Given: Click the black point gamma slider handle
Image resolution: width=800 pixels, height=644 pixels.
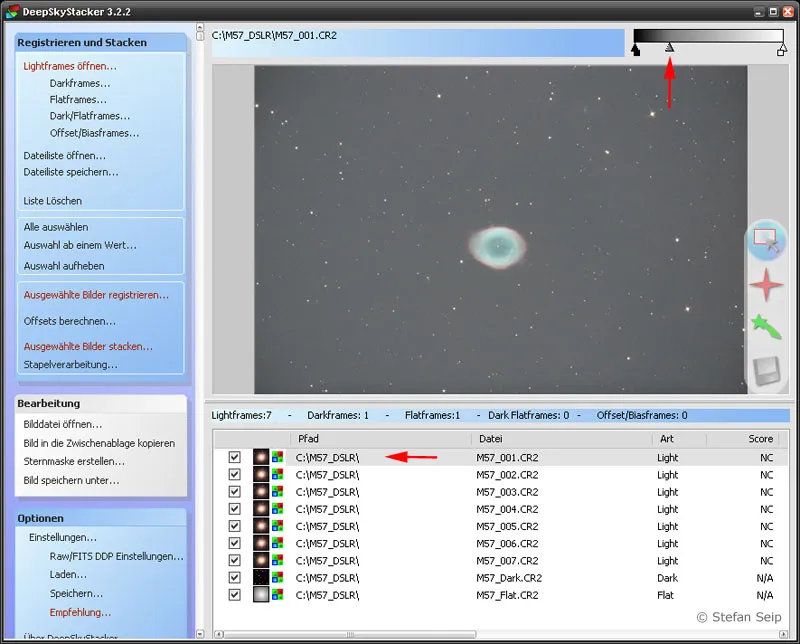Looking at the screenshot, I should point(636,49).
